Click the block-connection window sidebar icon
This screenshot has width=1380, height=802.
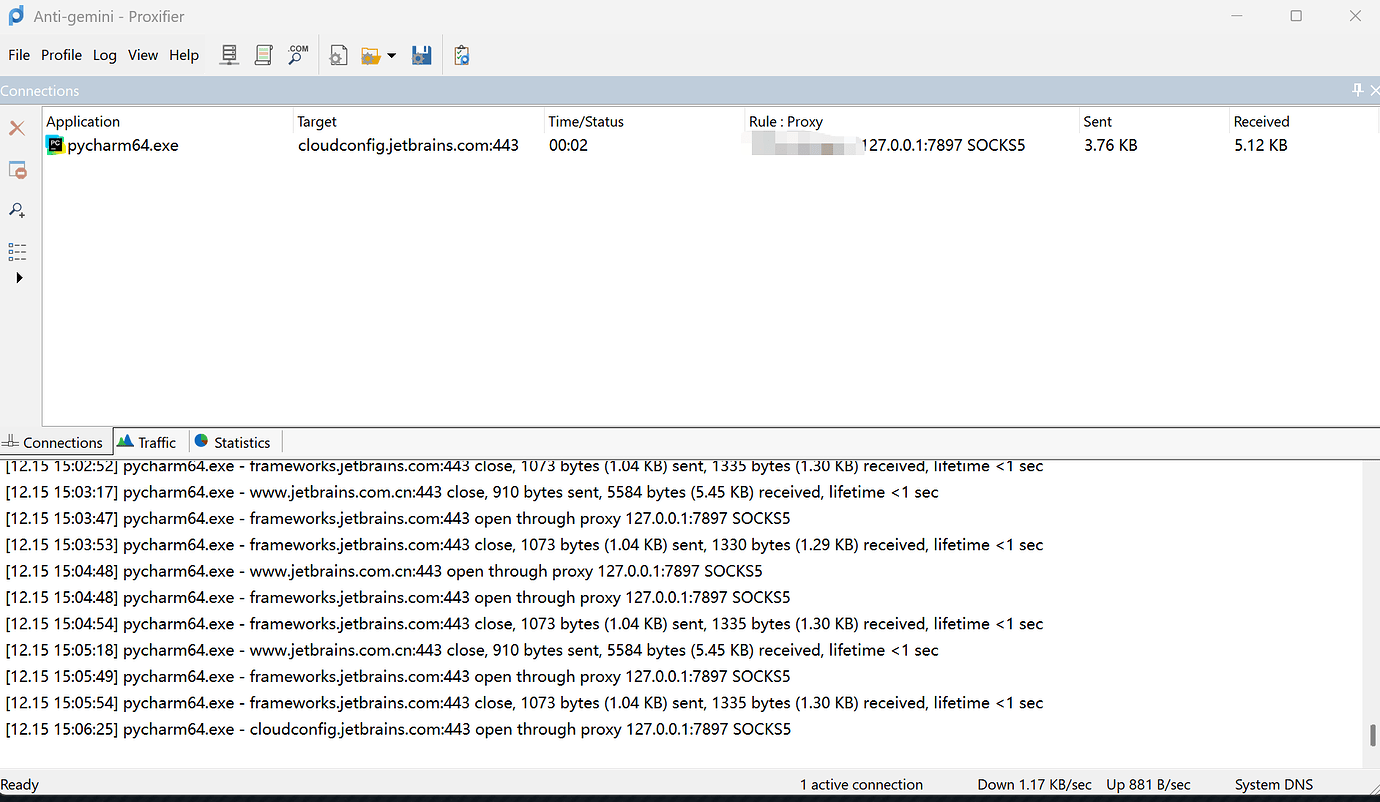coord(17,170)
